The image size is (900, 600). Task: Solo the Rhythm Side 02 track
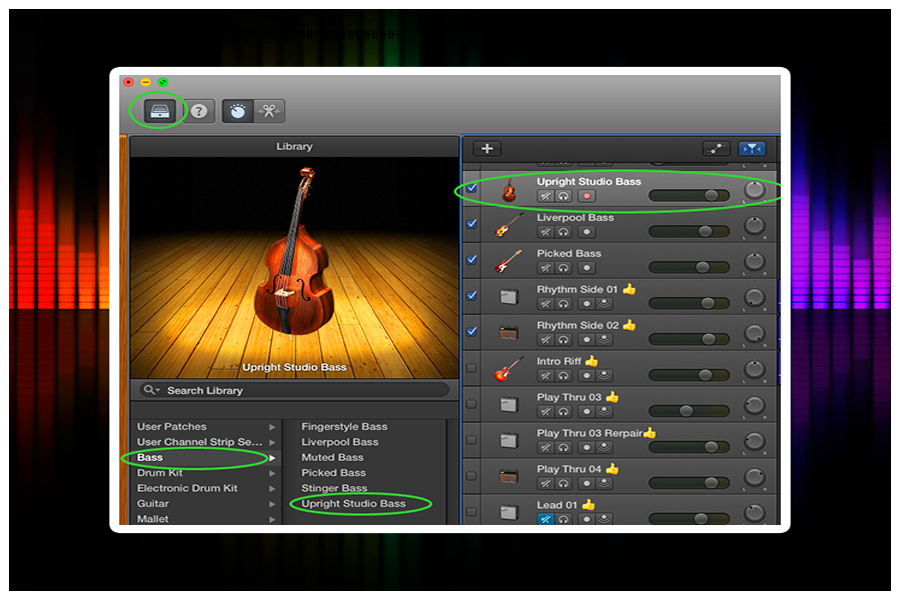coord(564,340)
